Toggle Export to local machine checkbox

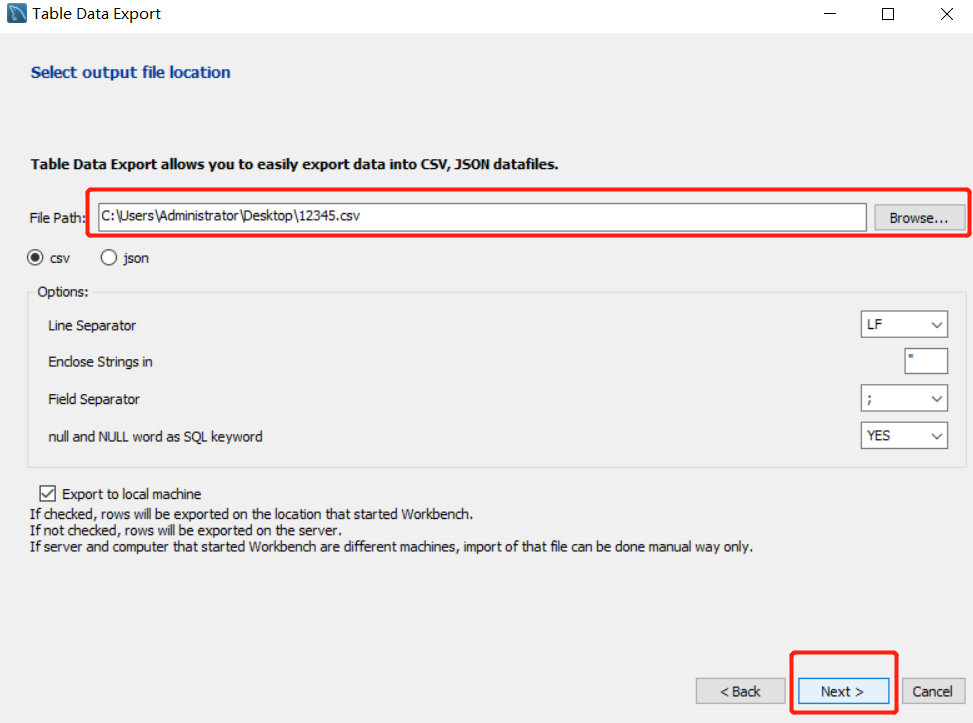pyautogui.click(x=47, y=493)
